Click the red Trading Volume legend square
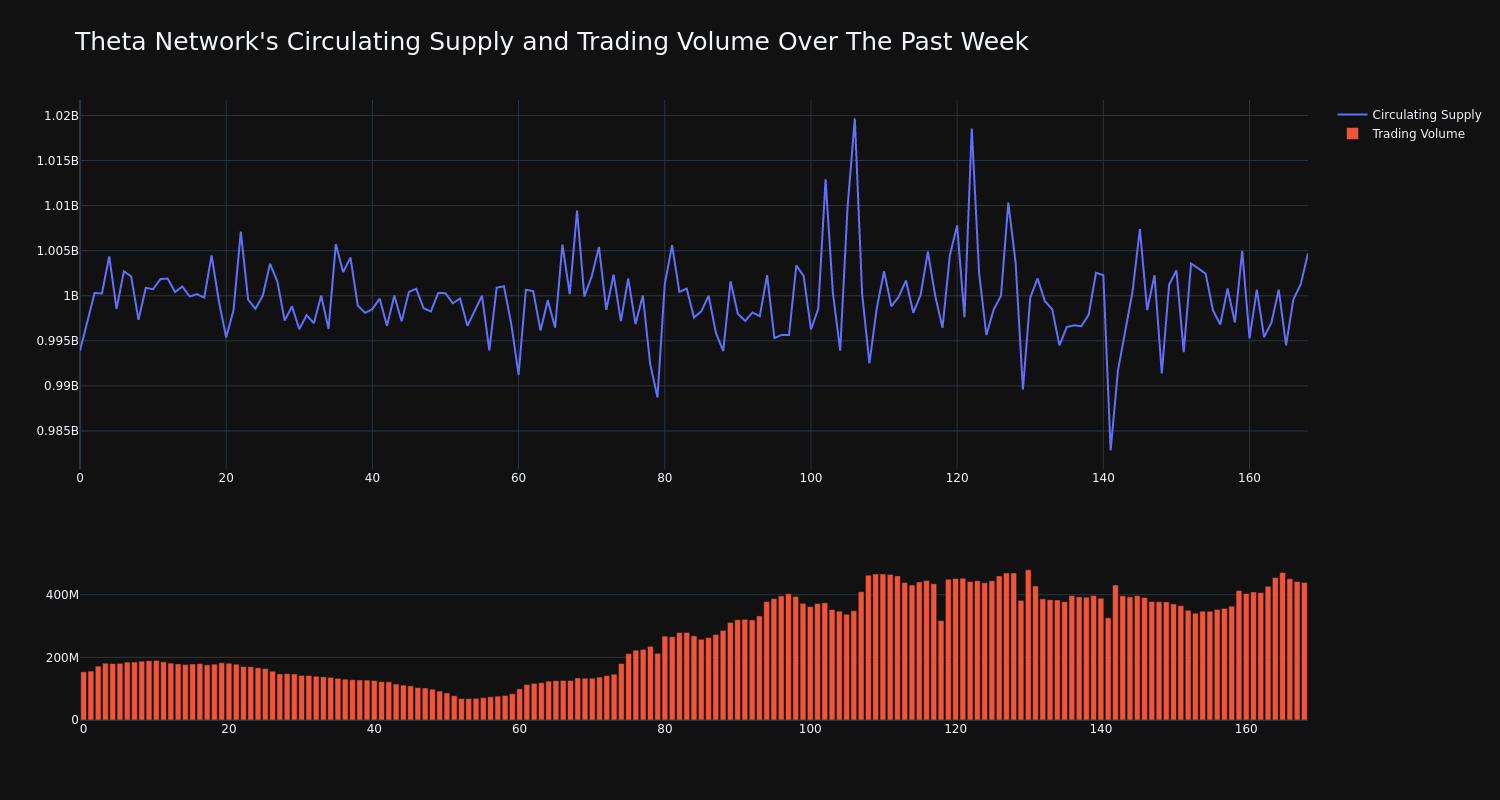 (x=1352, y=134)
